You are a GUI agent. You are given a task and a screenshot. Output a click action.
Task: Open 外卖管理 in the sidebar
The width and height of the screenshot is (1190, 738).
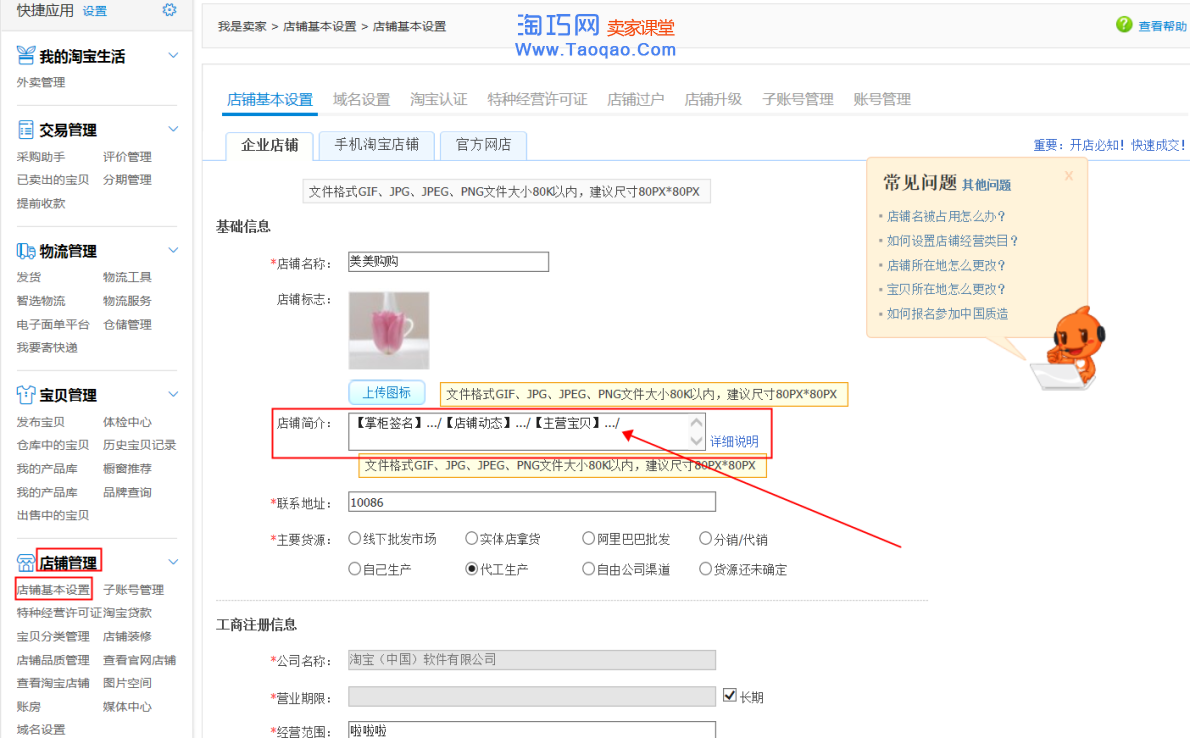pyautogui.click(x=41, y=82)
